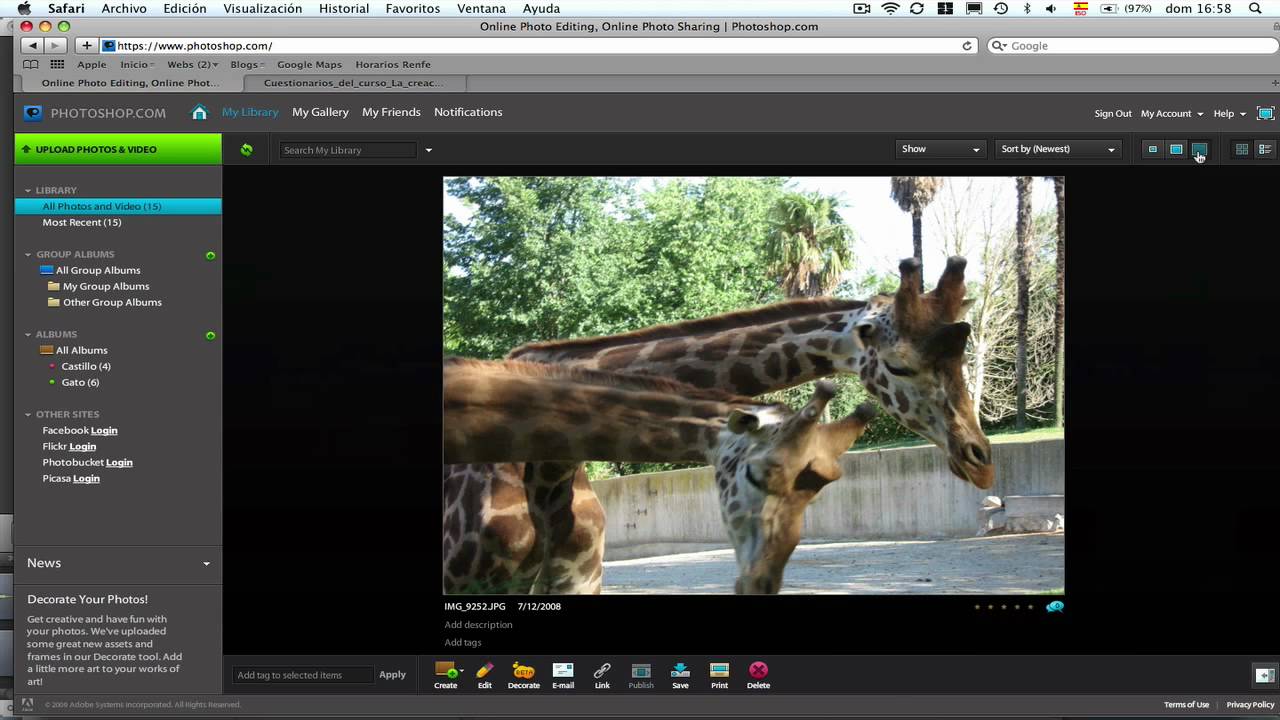
Task: Open the My Gallery tab
Action: [320, 112]
